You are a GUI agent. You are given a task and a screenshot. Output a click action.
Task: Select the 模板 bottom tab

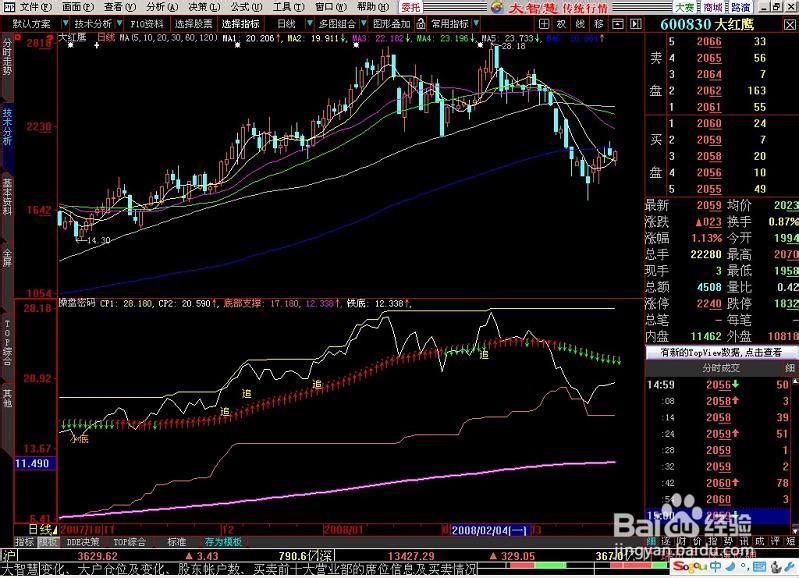[x=48, y=542]
